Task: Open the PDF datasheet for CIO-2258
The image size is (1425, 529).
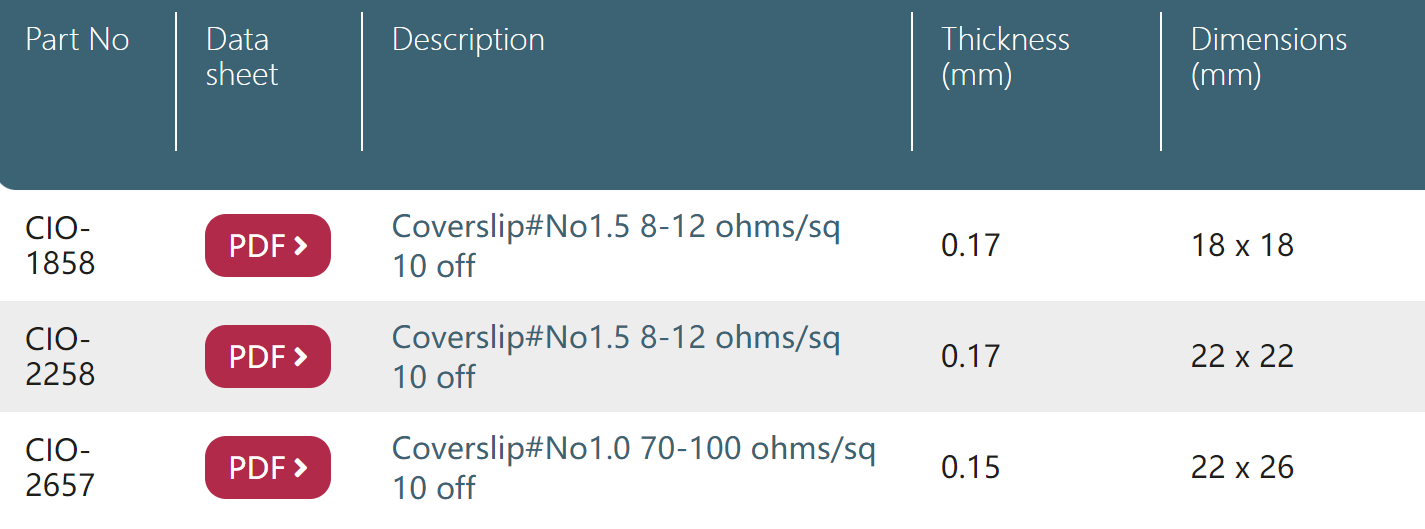Action: click(x=268, y=356)
